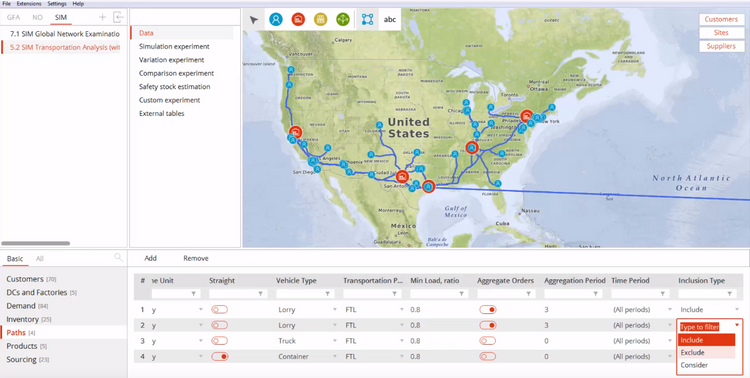
Task: Choose the yellow supplier placement tool
Action: point(320,19)
